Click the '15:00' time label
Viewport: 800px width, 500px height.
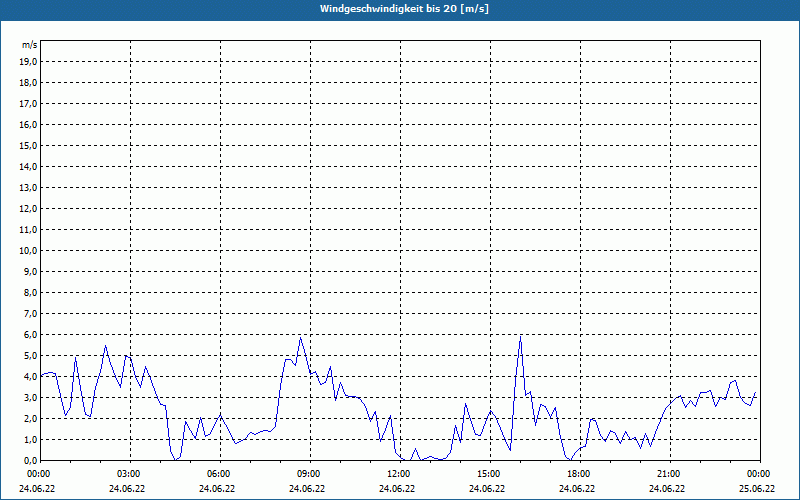pos(489,474)
